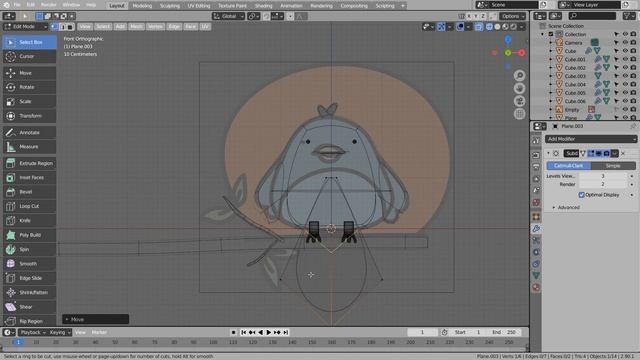Toggle camera view icon in viewport
640x360 pixels.
pos(519,101)
